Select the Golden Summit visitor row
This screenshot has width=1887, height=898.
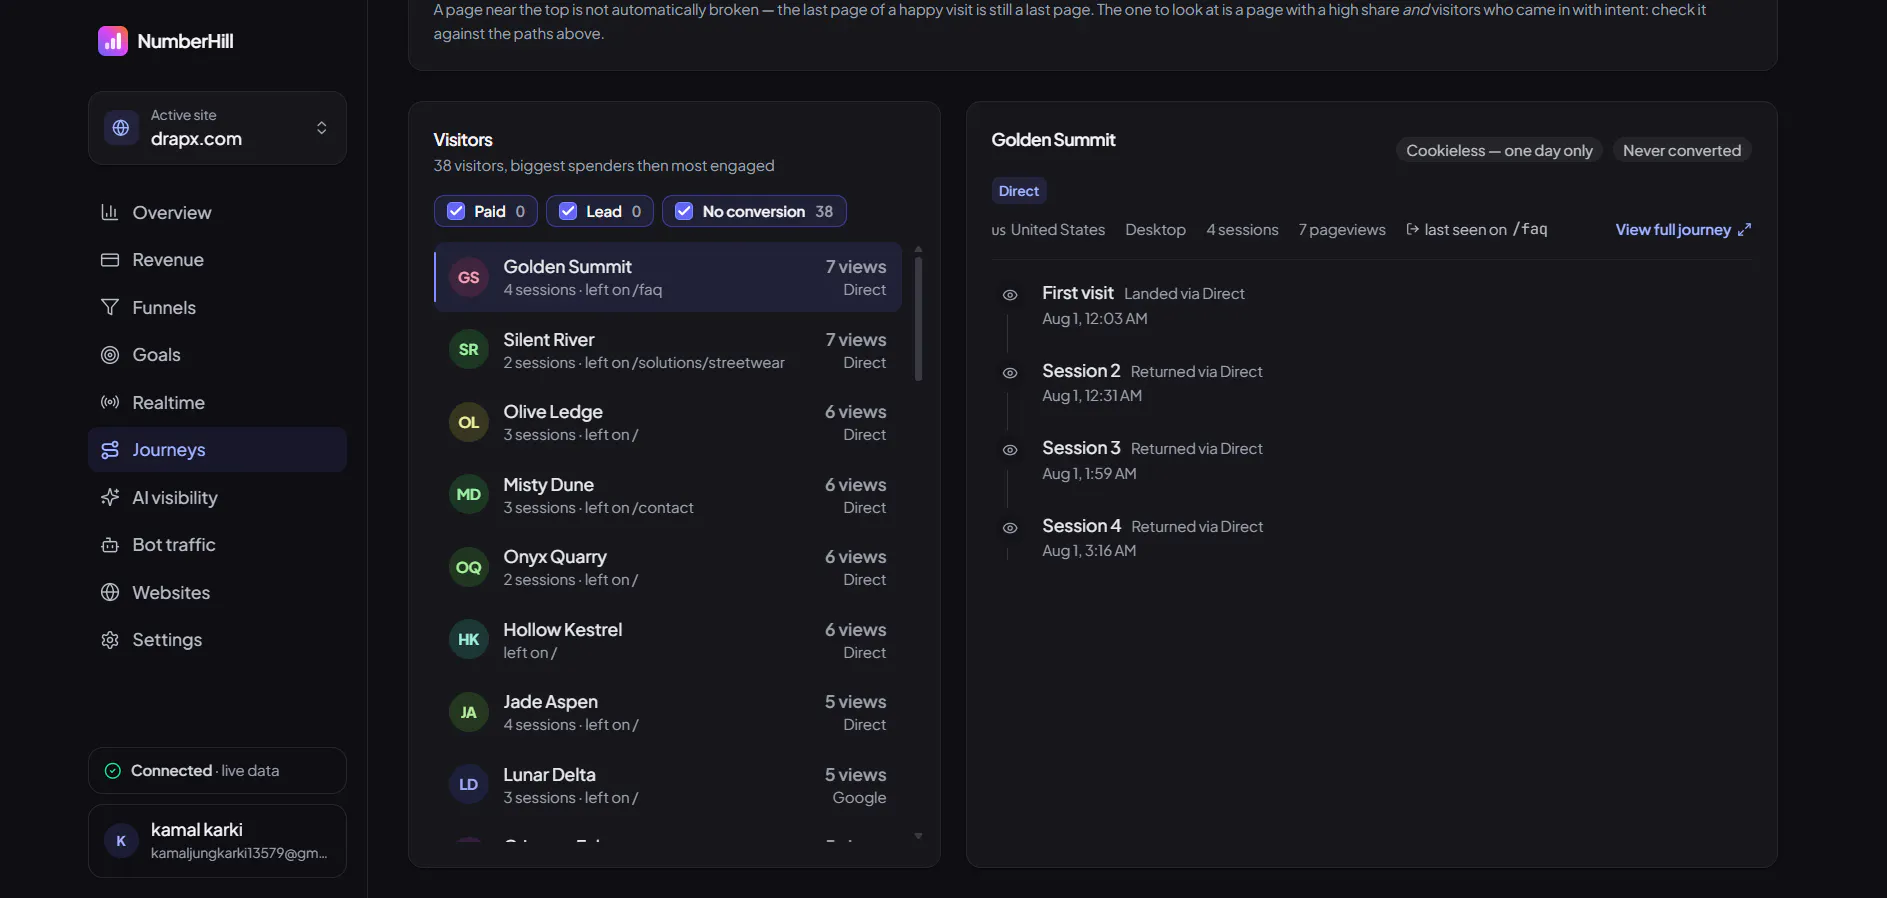tap(668, 277)
